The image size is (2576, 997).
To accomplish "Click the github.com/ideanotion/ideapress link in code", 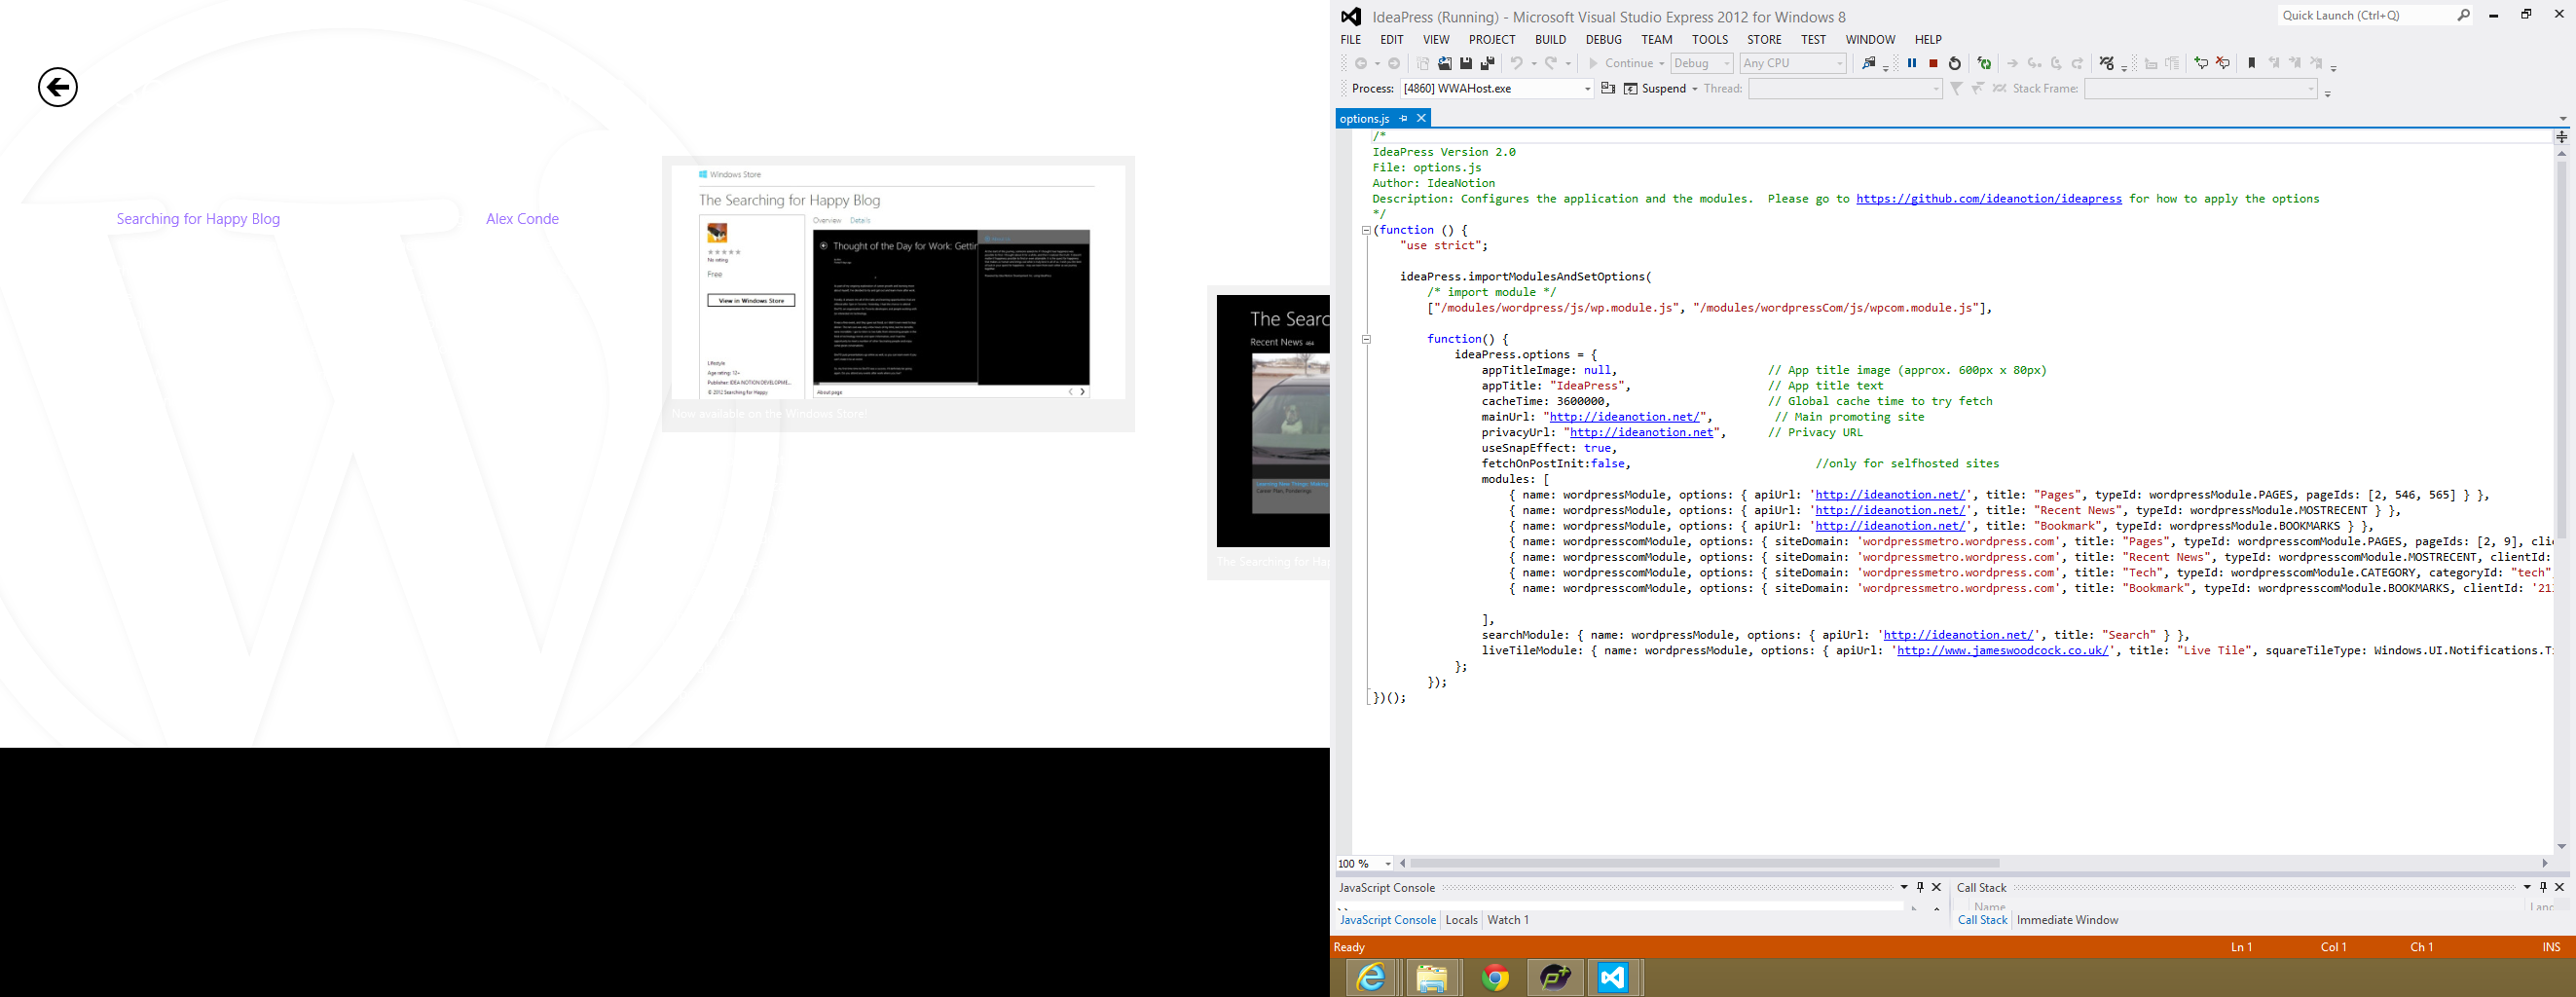I will point(1989,199).
